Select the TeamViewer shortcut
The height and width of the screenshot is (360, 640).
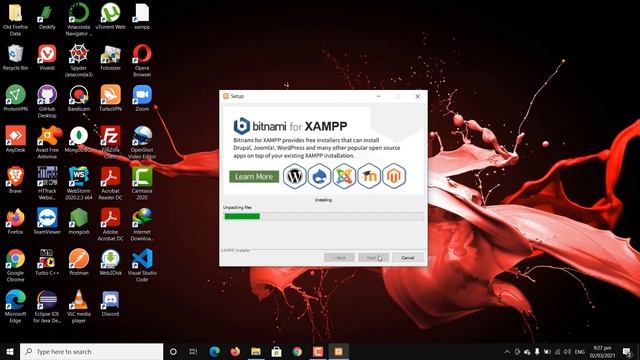[47, 222]
